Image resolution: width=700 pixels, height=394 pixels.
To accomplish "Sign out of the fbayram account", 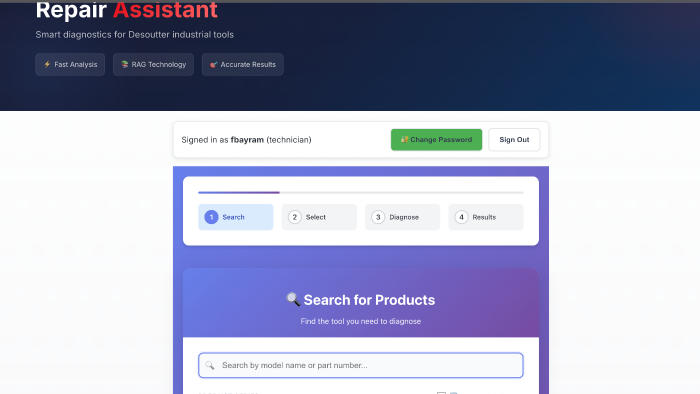I will pos(514,140).
